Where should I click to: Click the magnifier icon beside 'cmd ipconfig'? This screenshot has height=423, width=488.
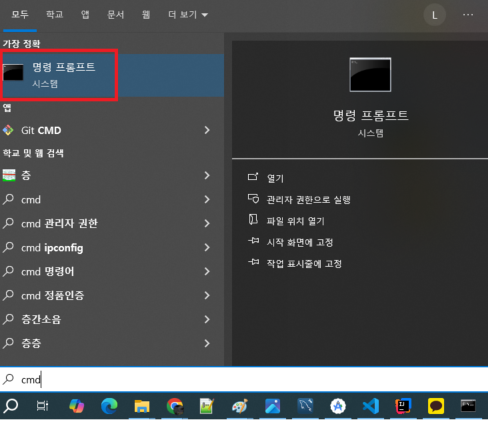[8, 247]
